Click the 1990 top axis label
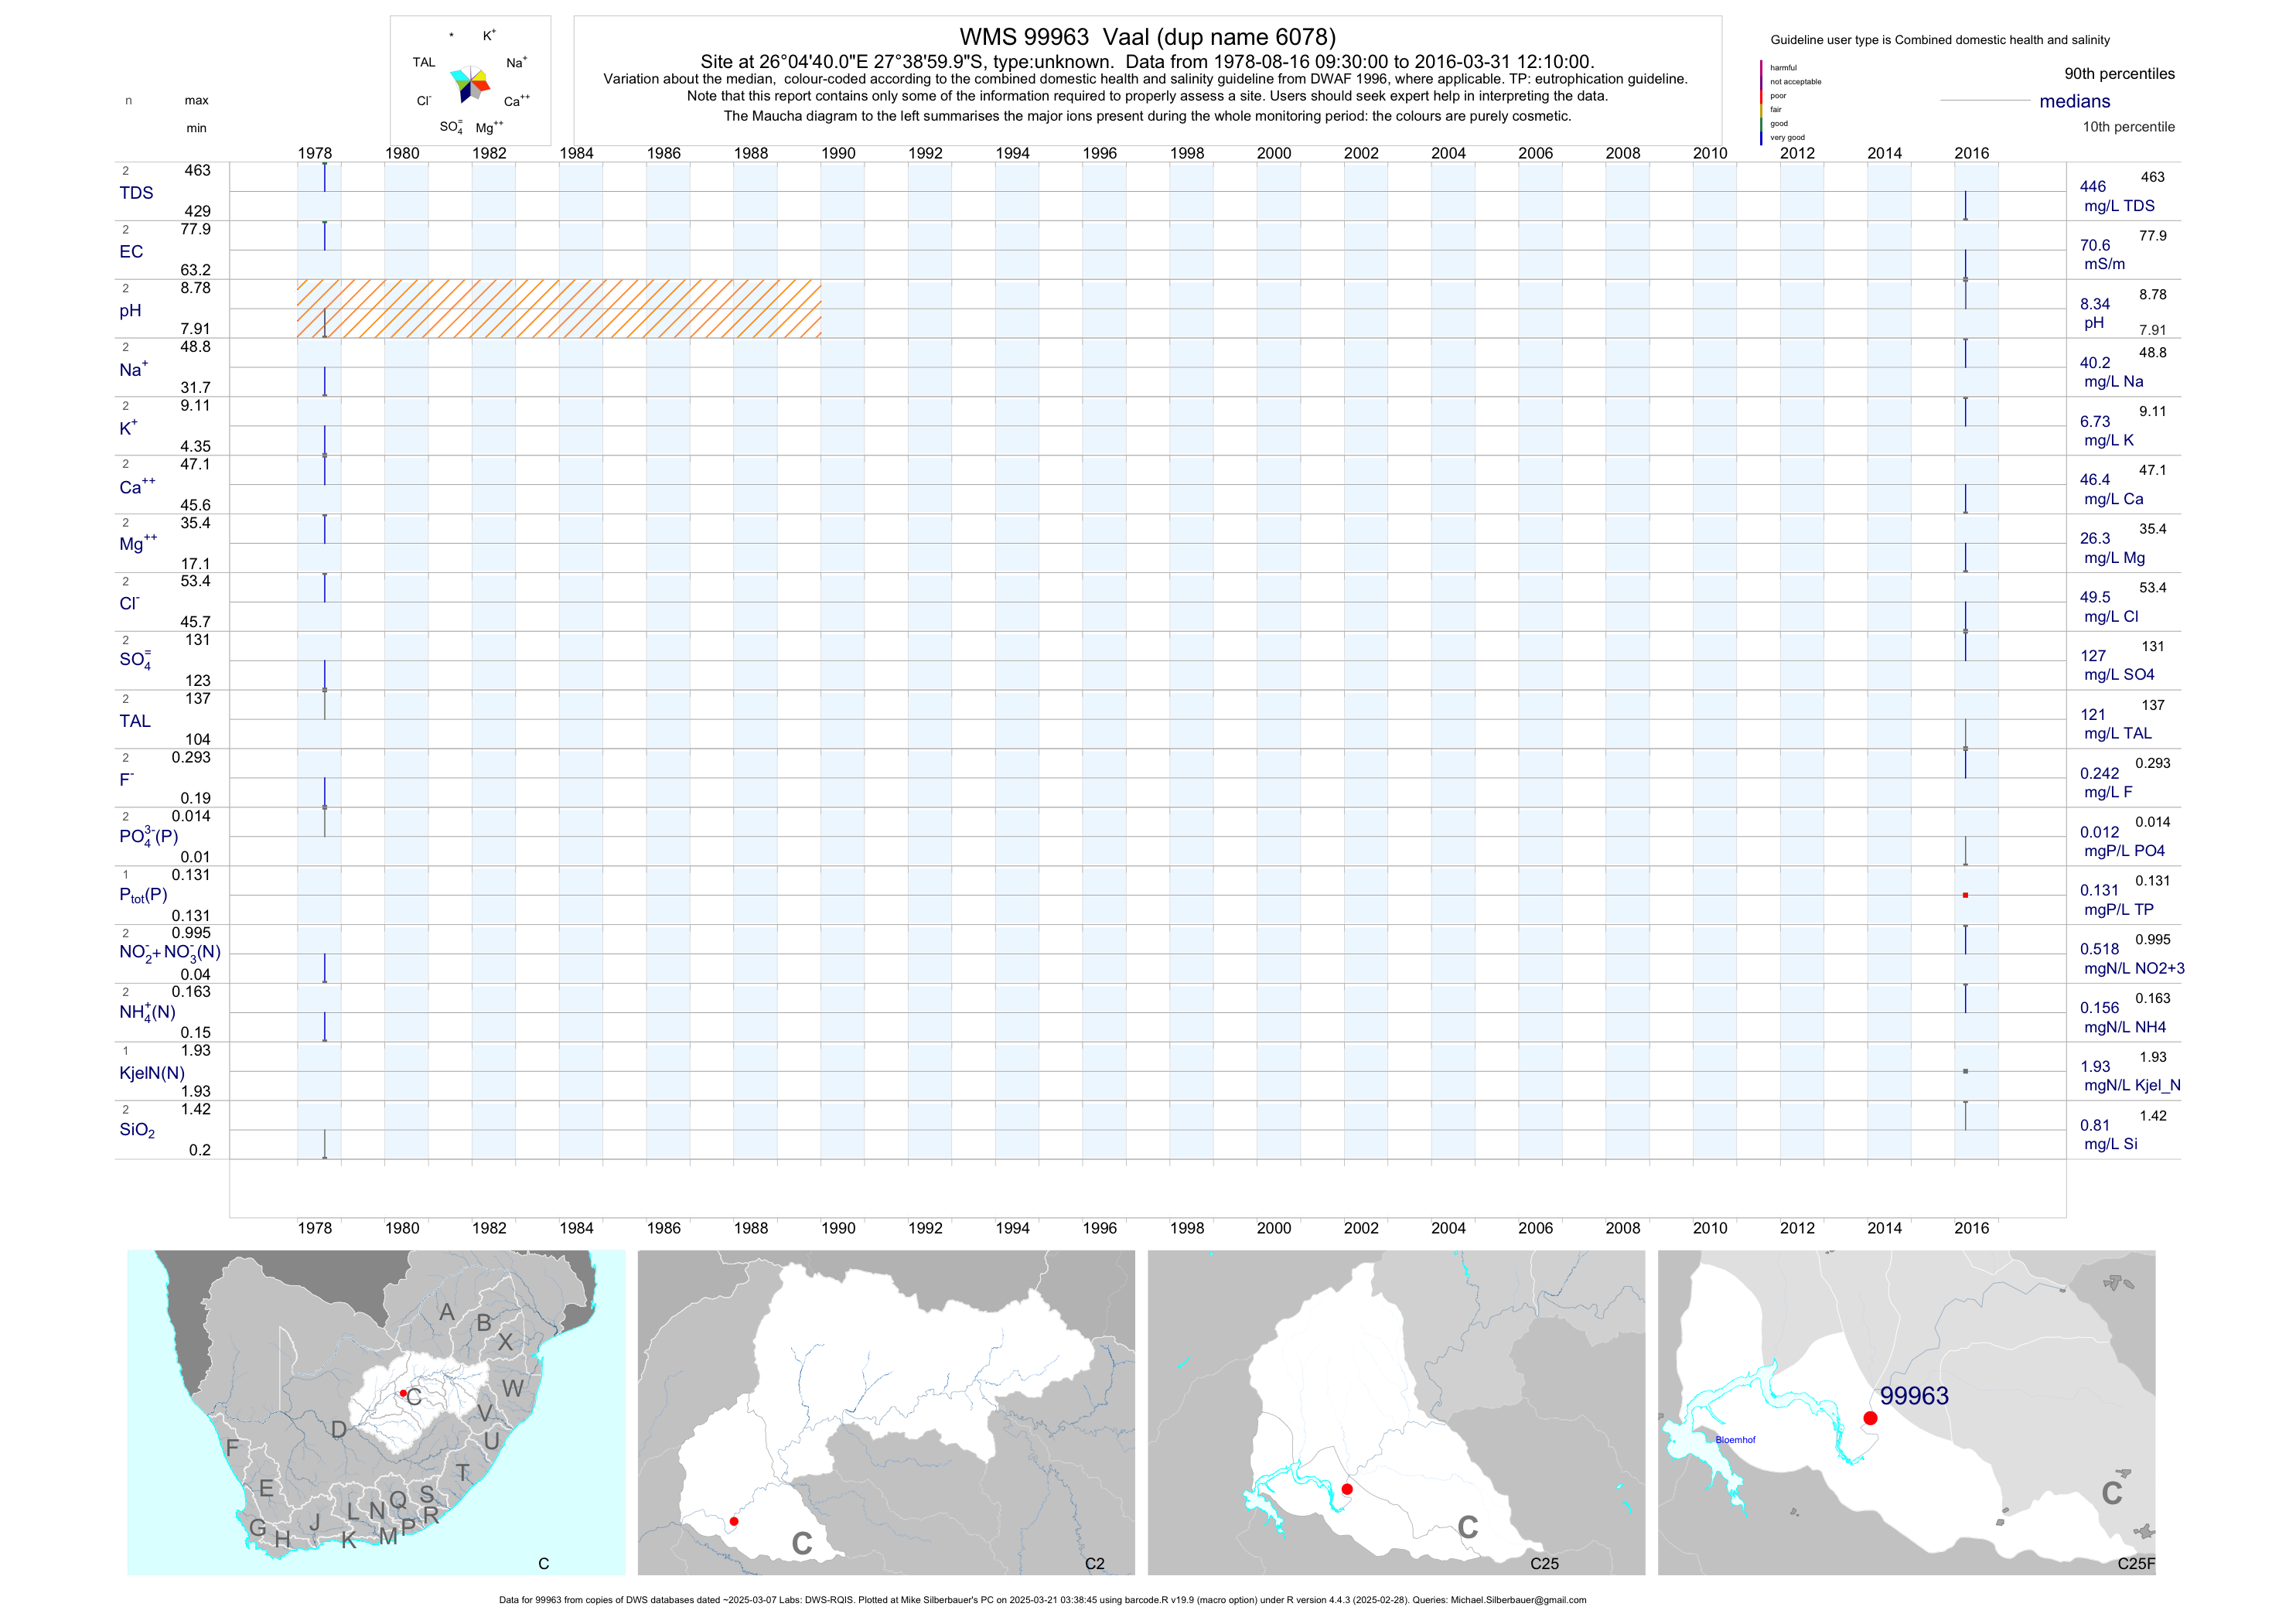 pos(838,153)
